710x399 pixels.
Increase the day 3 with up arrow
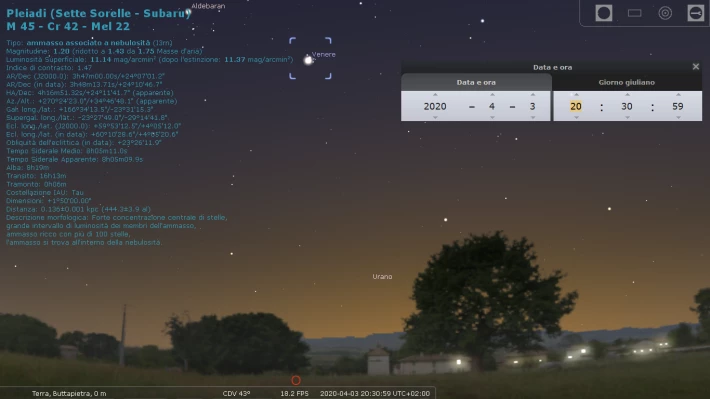(x=532, y=95)
